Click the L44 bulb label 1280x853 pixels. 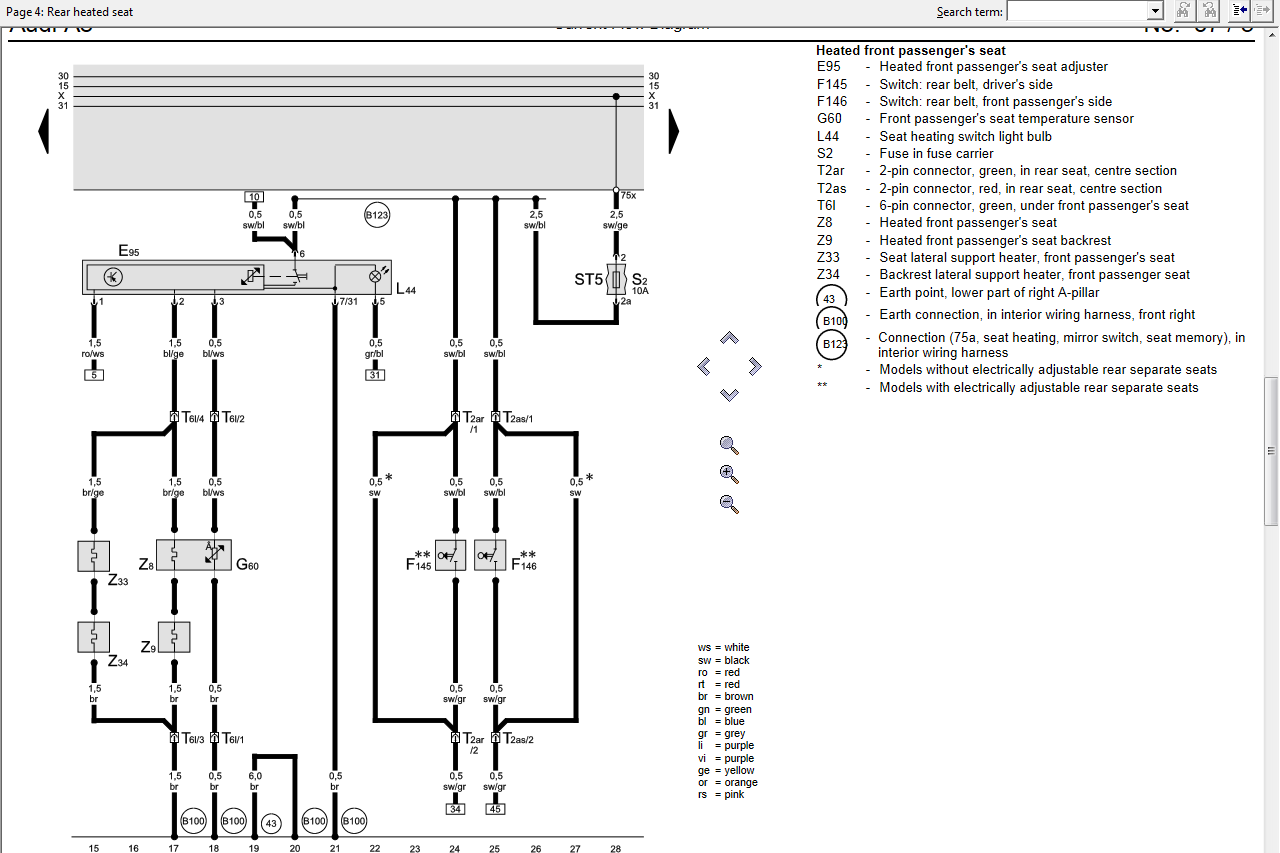(x=406, y=290)
